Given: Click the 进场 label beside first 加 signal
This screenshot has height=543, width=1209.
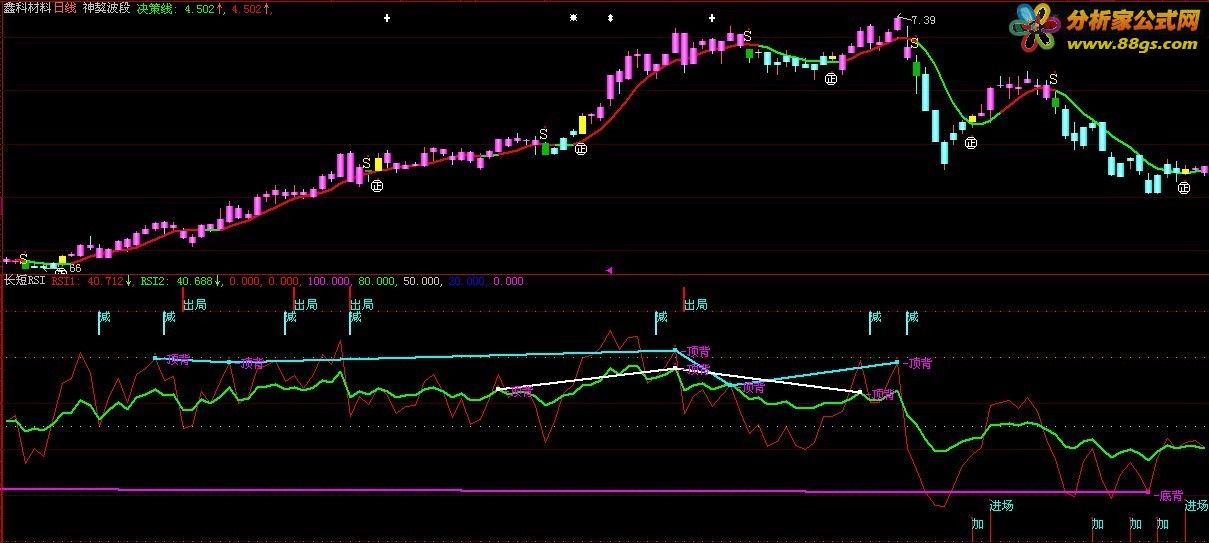Looking at the screenshot, I should point(1002,506).
